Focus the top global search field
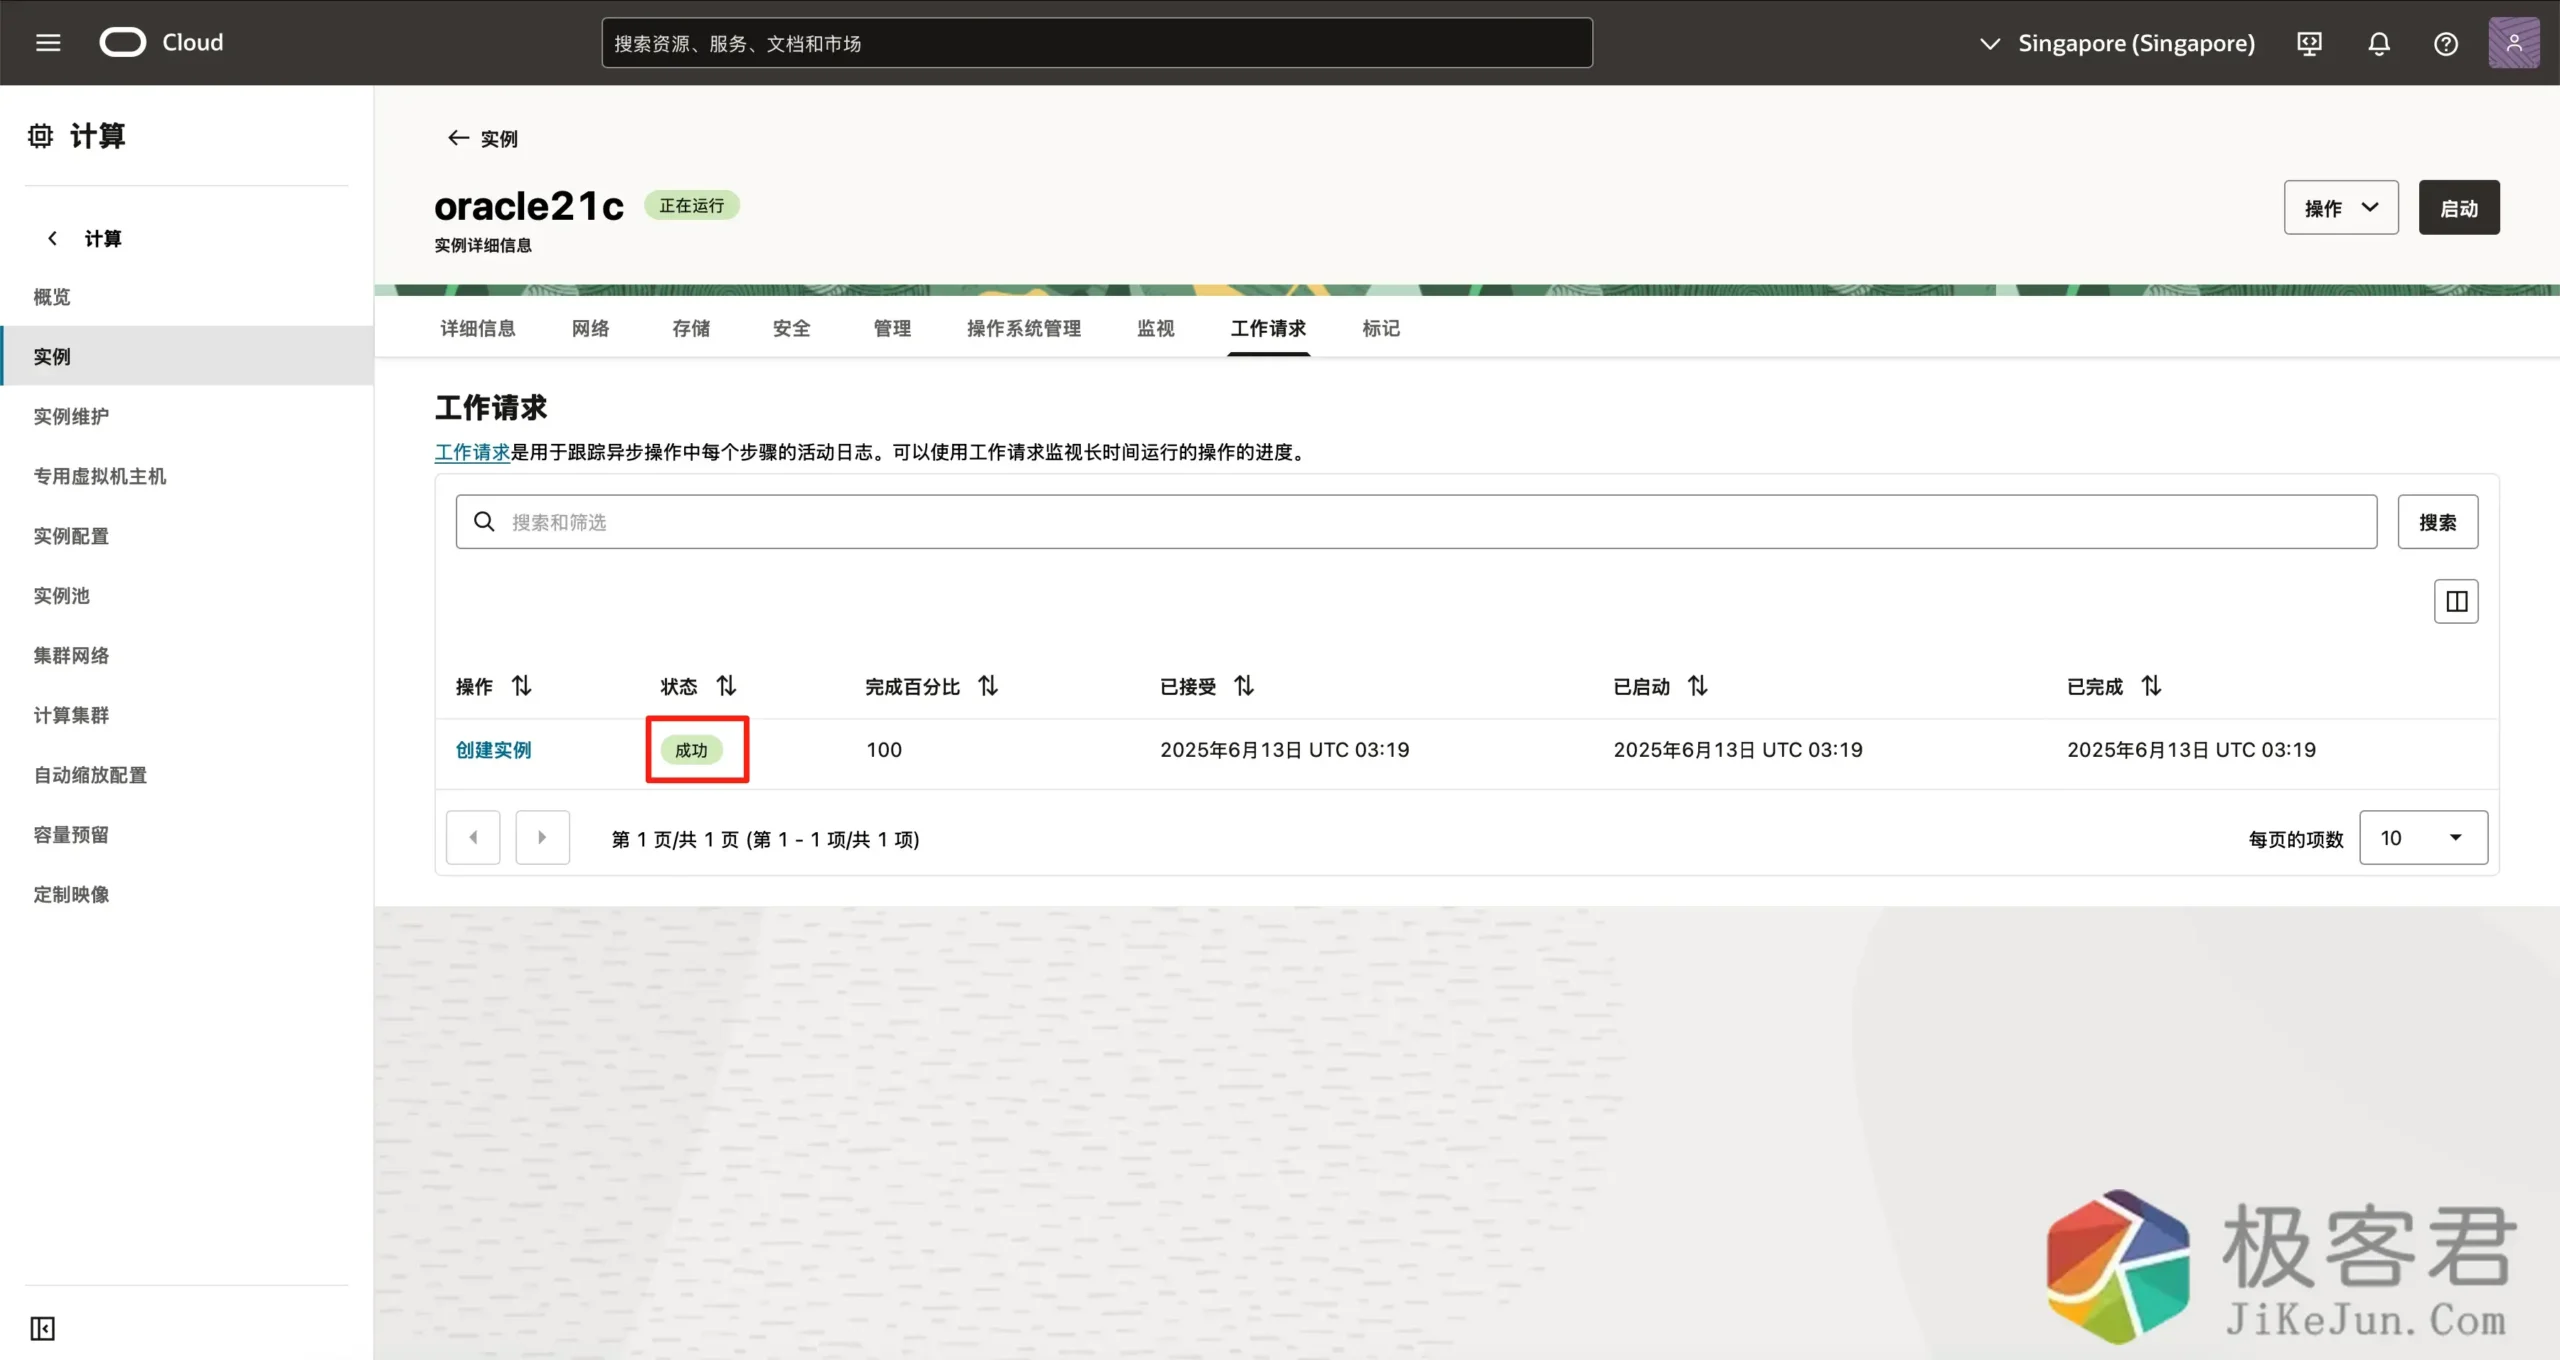The image size is (2560, 1360). coord(1097,43)
